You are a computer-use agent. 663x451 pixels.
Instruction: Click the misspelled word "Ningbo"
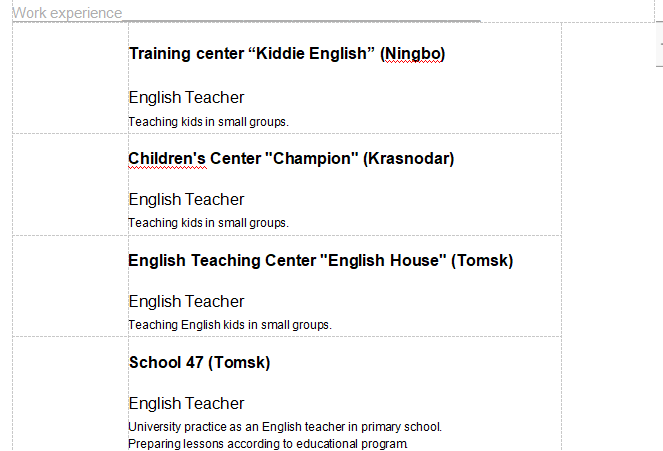click(x=412, y=54)
